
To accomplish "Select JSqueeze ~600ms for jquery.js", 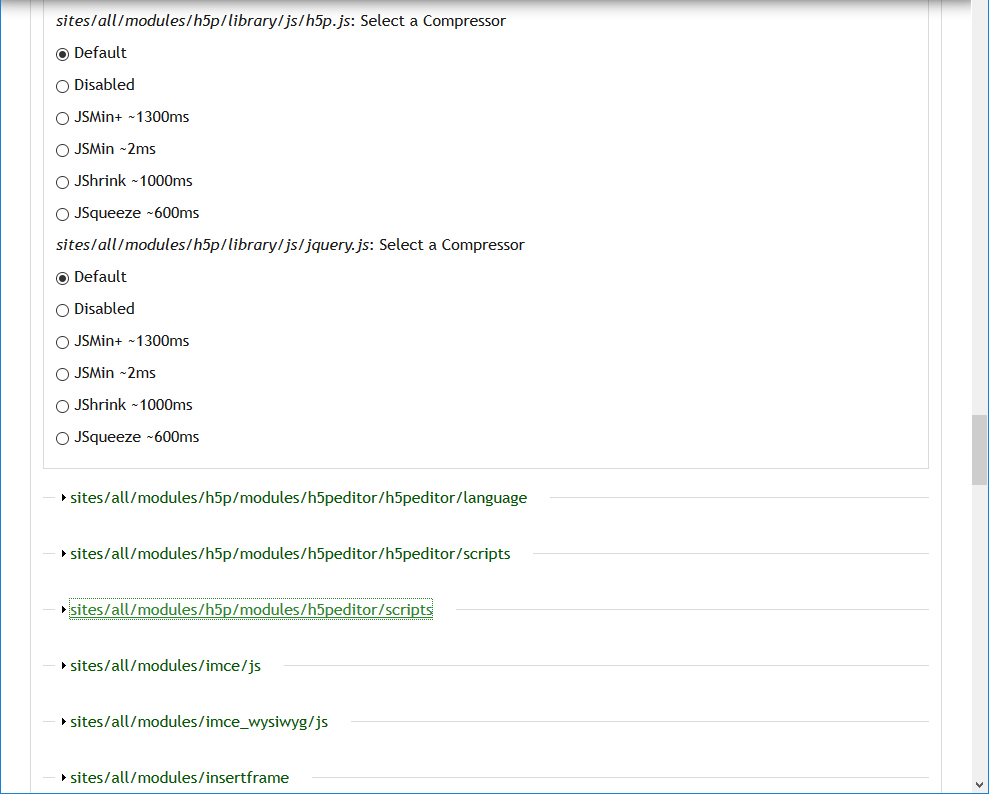I will (62, 438).
